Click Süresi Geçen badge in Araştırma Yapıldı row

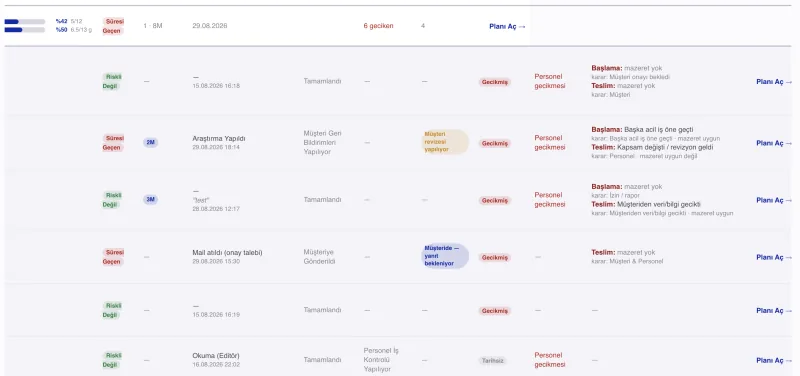pyautogui.click(x=113, y=143)
